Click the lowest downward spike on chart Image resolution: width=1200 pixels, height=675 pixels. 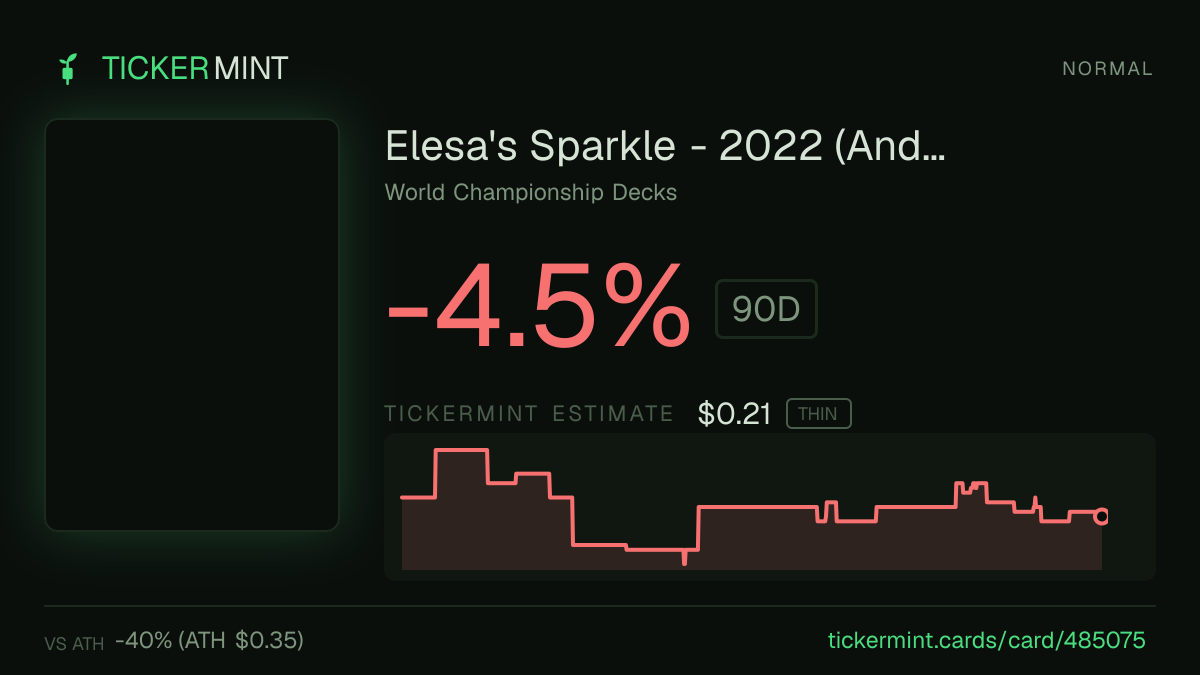tap(684, 557)
